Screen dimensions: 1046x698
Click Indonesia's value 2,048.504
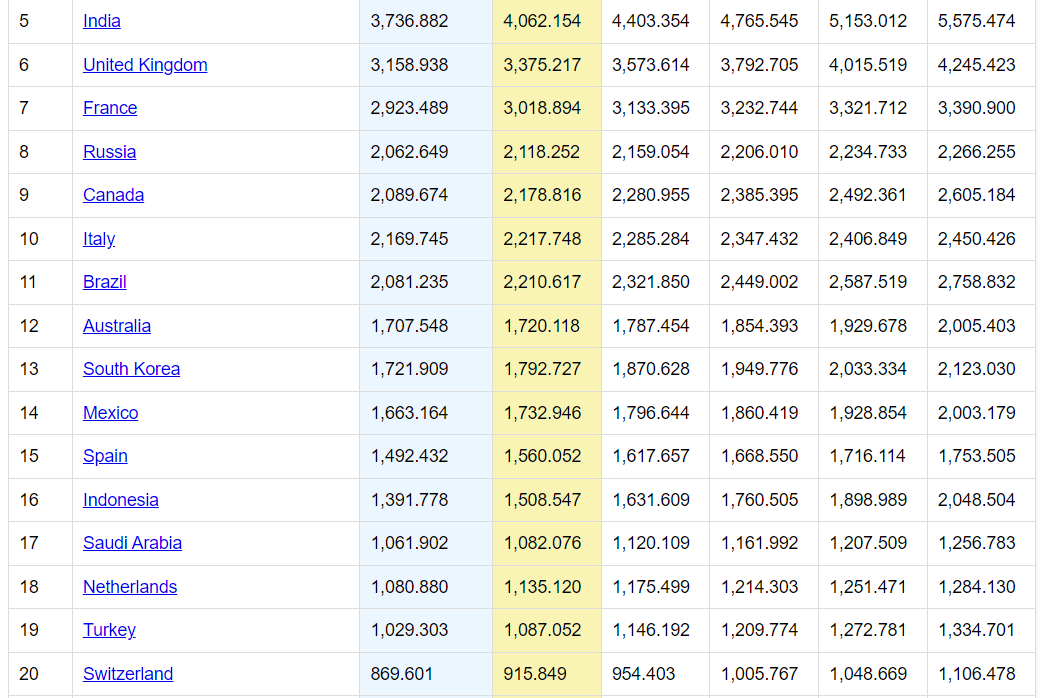[976, 500]
